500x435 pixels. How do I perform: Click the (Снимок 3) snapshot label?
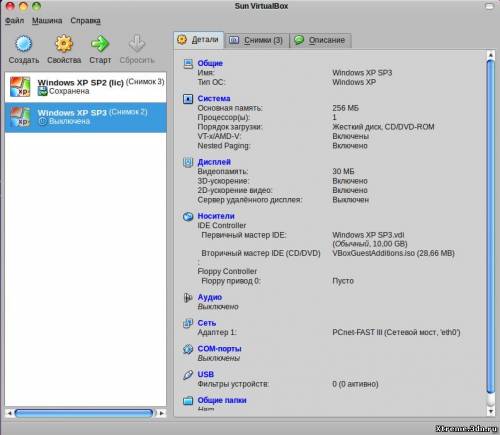pyautogui.click(x=145, y=82)
